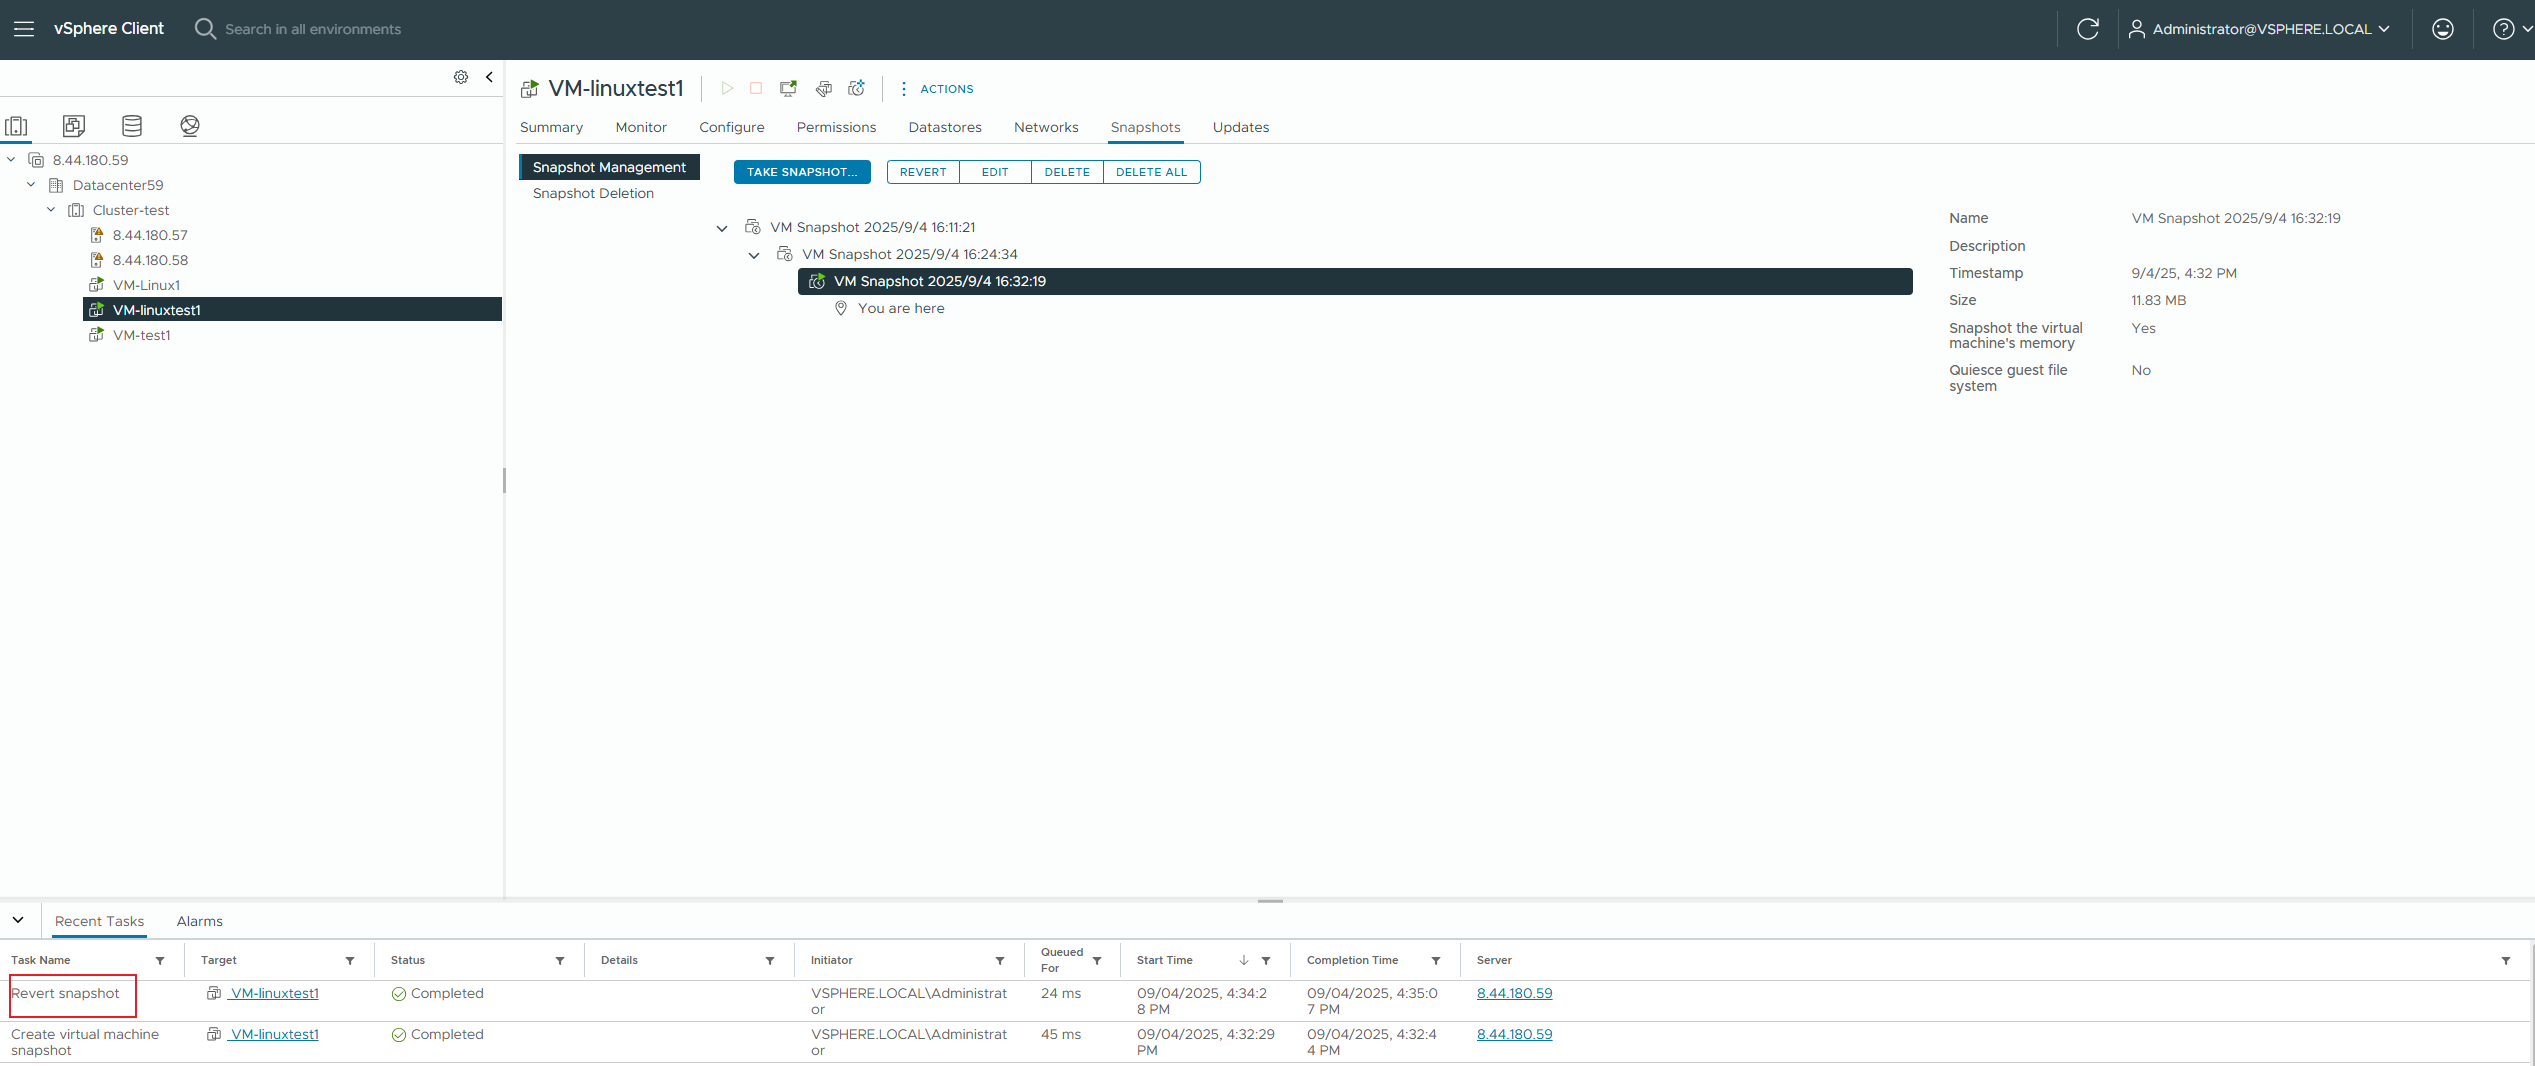Select VM-test1 in inventory tree
2535x1066 pixels.
[141, 335]
